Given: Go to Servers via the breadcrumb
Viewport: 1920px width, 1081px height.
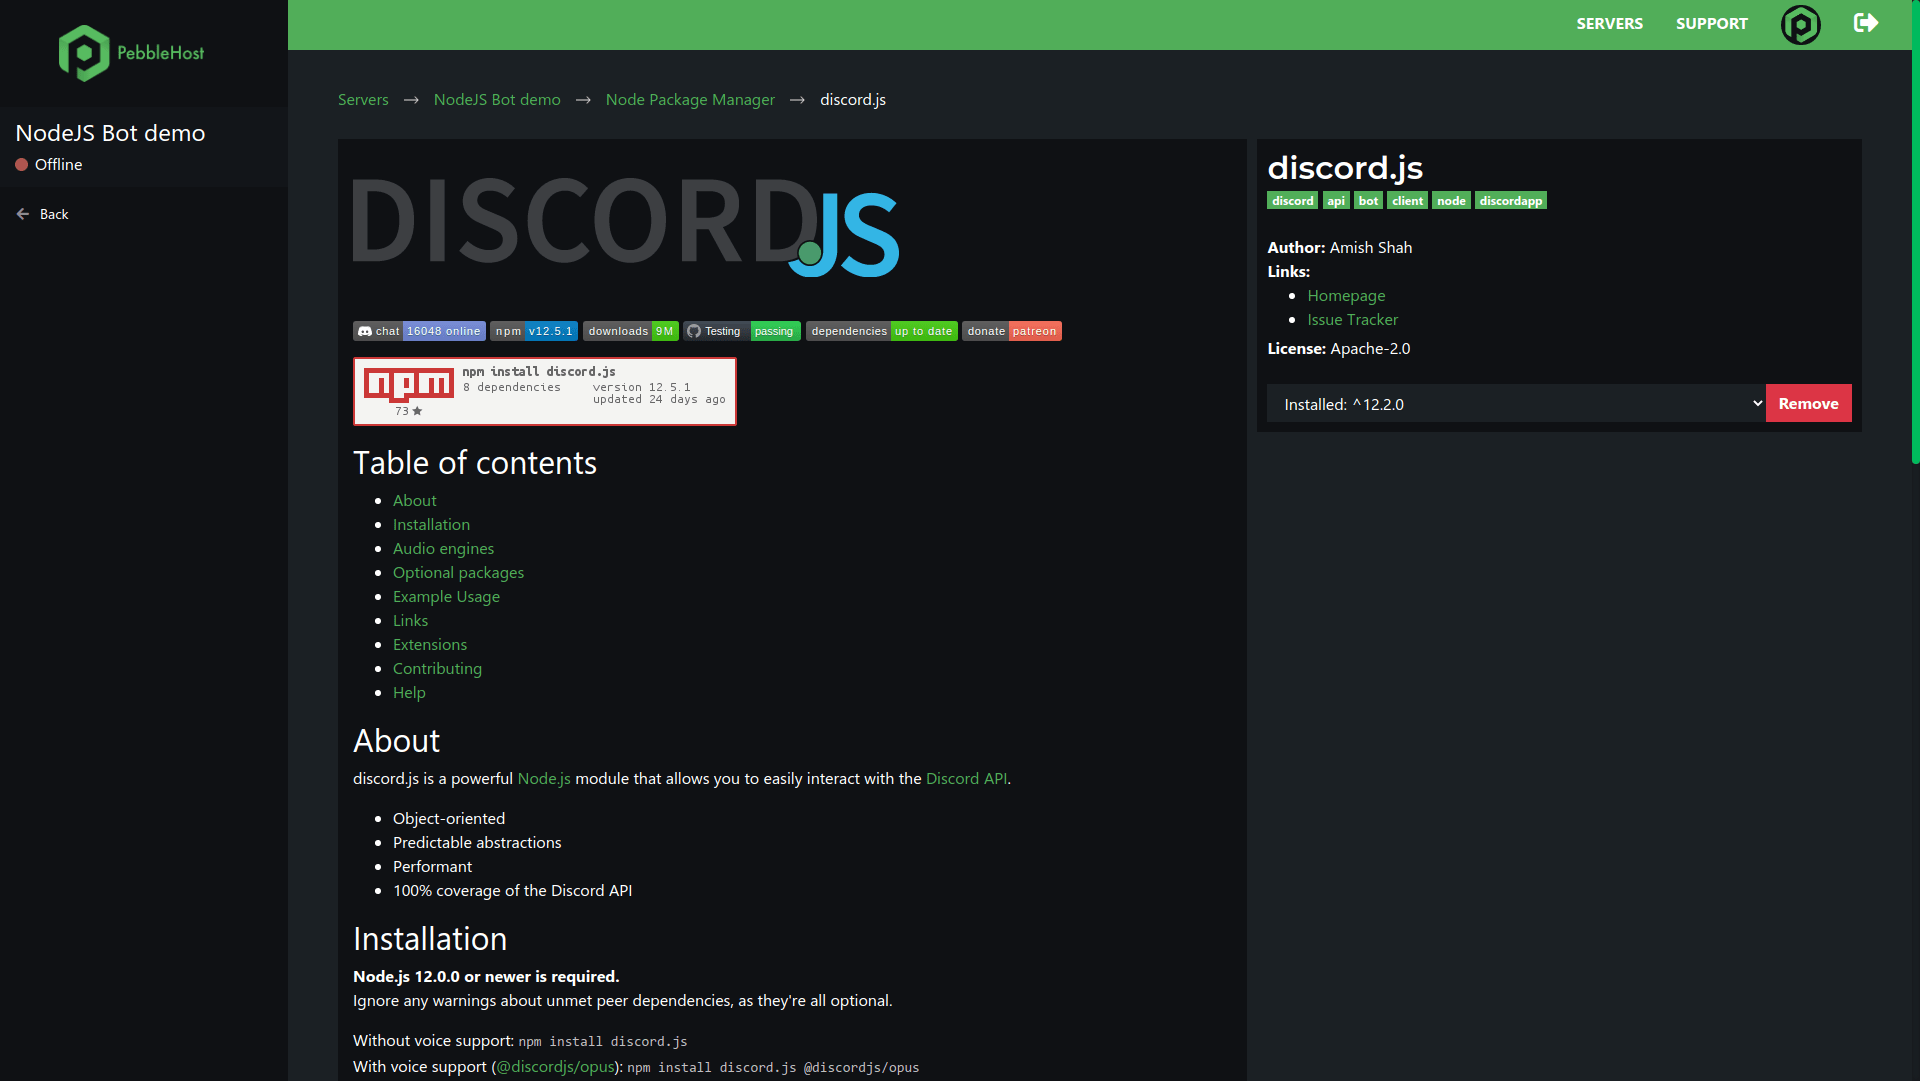Looking at the screenshot, I should (x=363, y=99).
